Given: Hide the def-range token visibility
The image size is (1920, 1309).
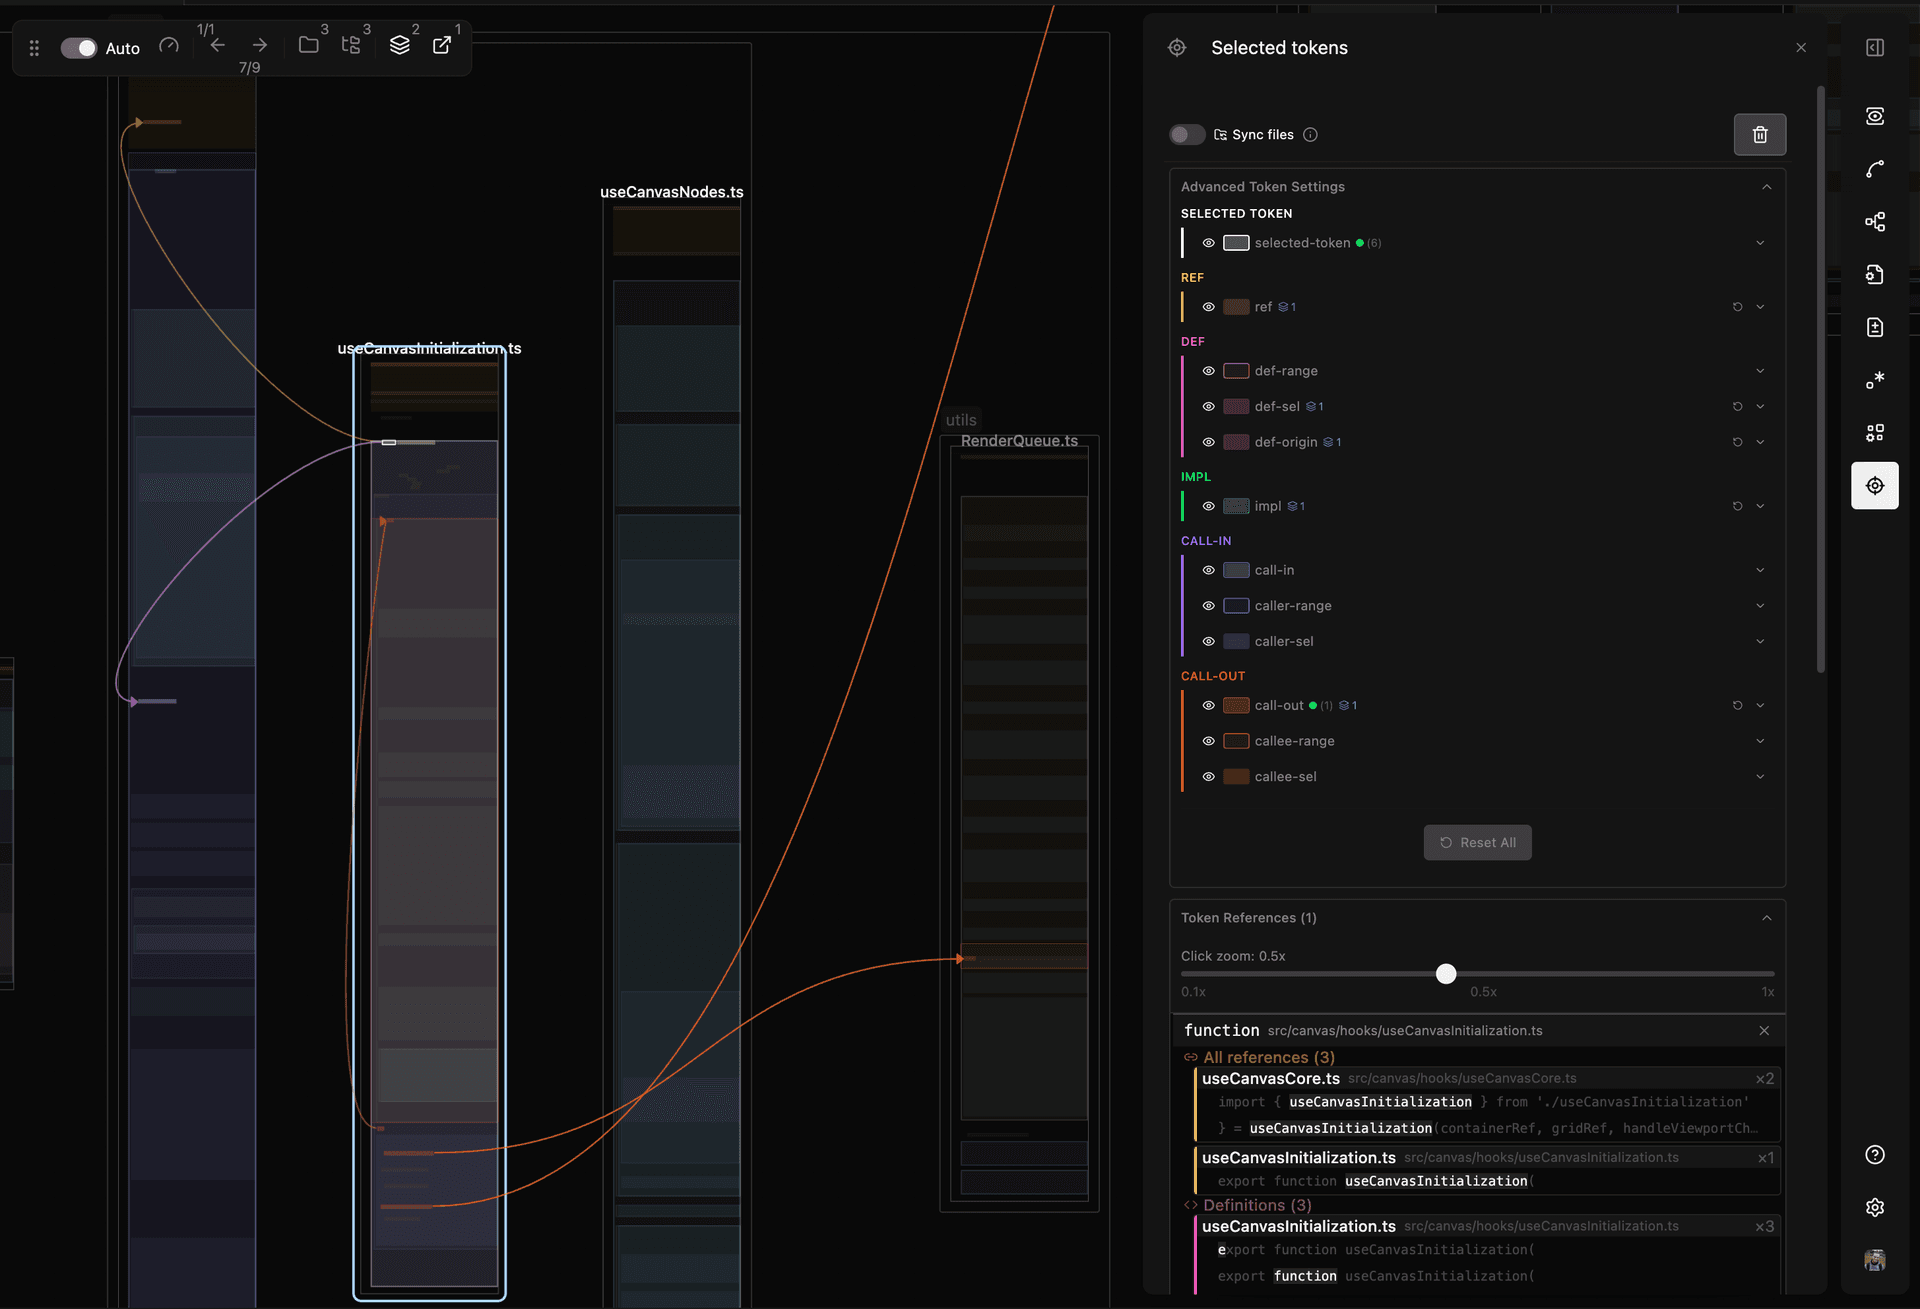Looking at the screenshot, I should tap(1208, 371).
